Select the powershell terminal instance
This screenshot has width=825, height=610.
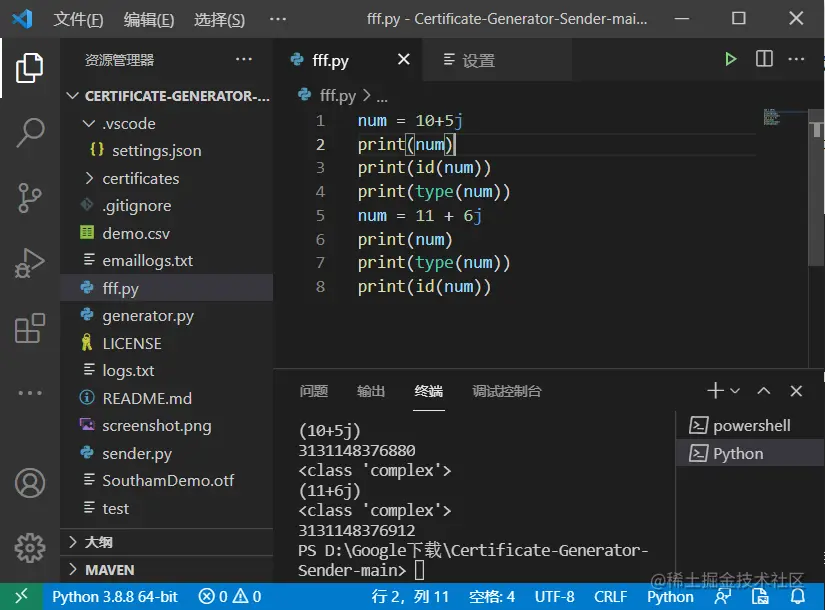point(750,425)
